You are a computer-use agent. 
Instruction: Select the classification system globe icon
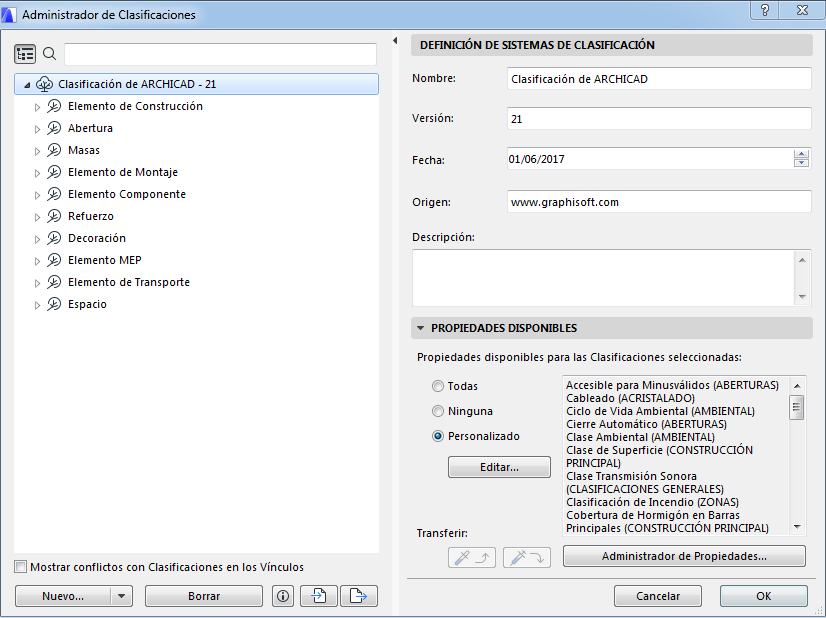tap(44, 84)
